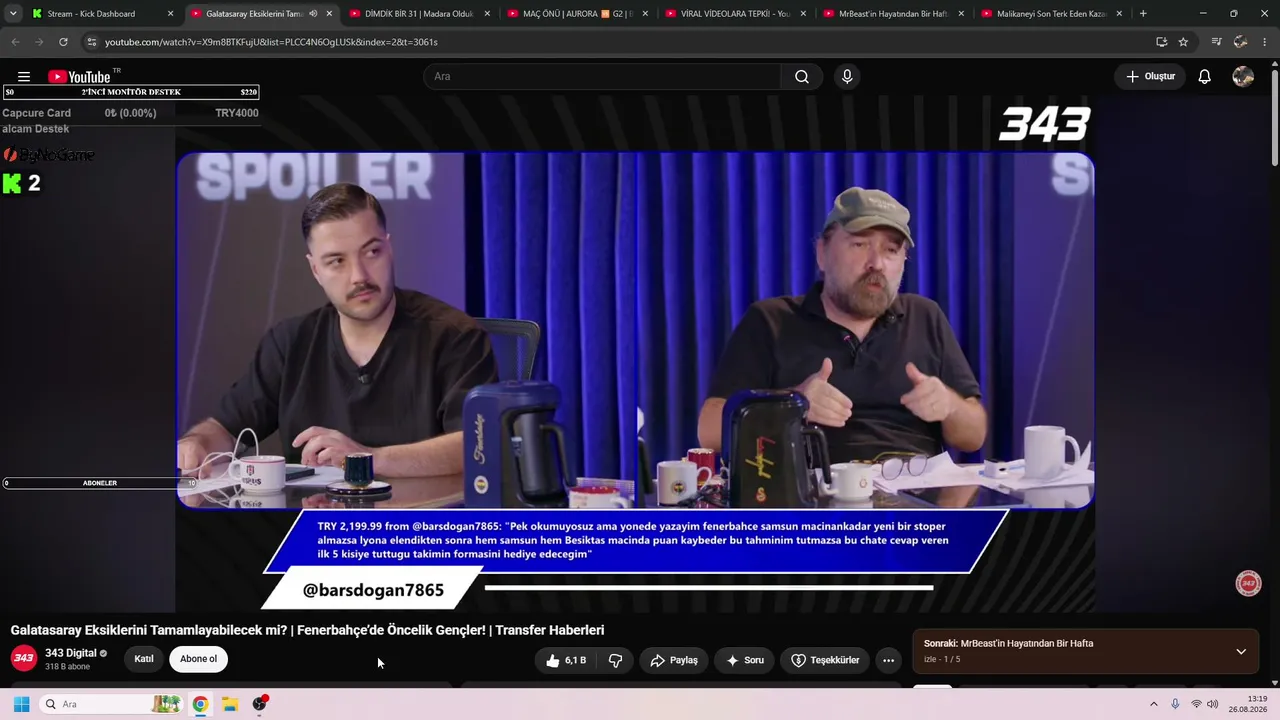This screenshot has height=720, width=1280.
Task: Open Chrome three-dot menu
Action: click(x=1265, y=42)
